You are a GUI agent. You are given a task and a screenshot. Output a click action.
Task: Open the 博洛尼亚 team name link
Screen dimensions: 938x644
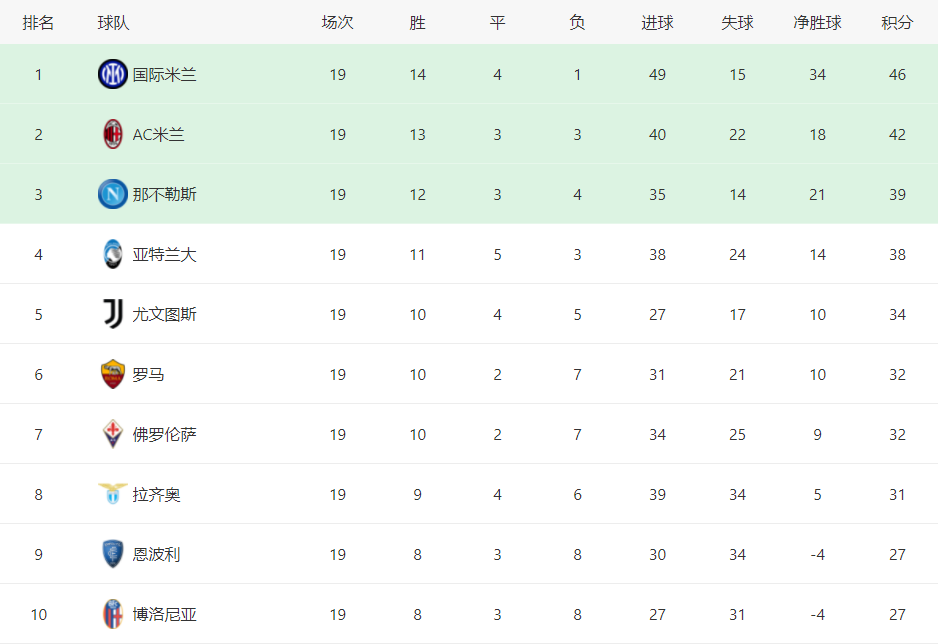click(x=165, y=615)
